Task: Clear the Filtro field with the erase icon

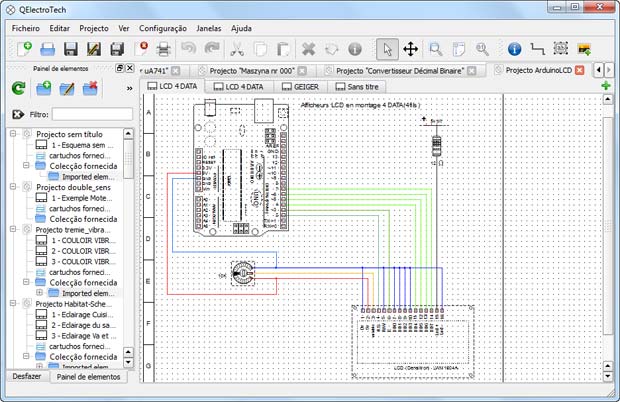Action: pyautogui.click(x=18, y=114)
